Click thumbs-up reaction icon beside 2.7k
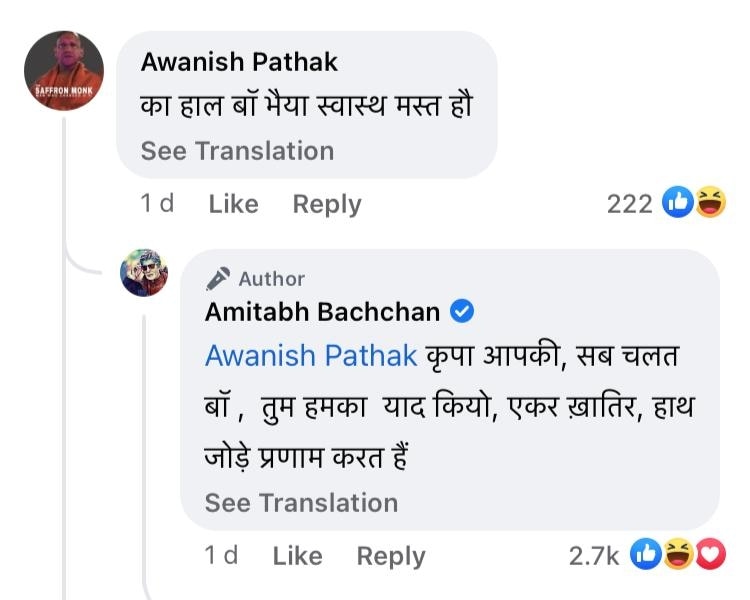750x600 pixels. point(647,556)
